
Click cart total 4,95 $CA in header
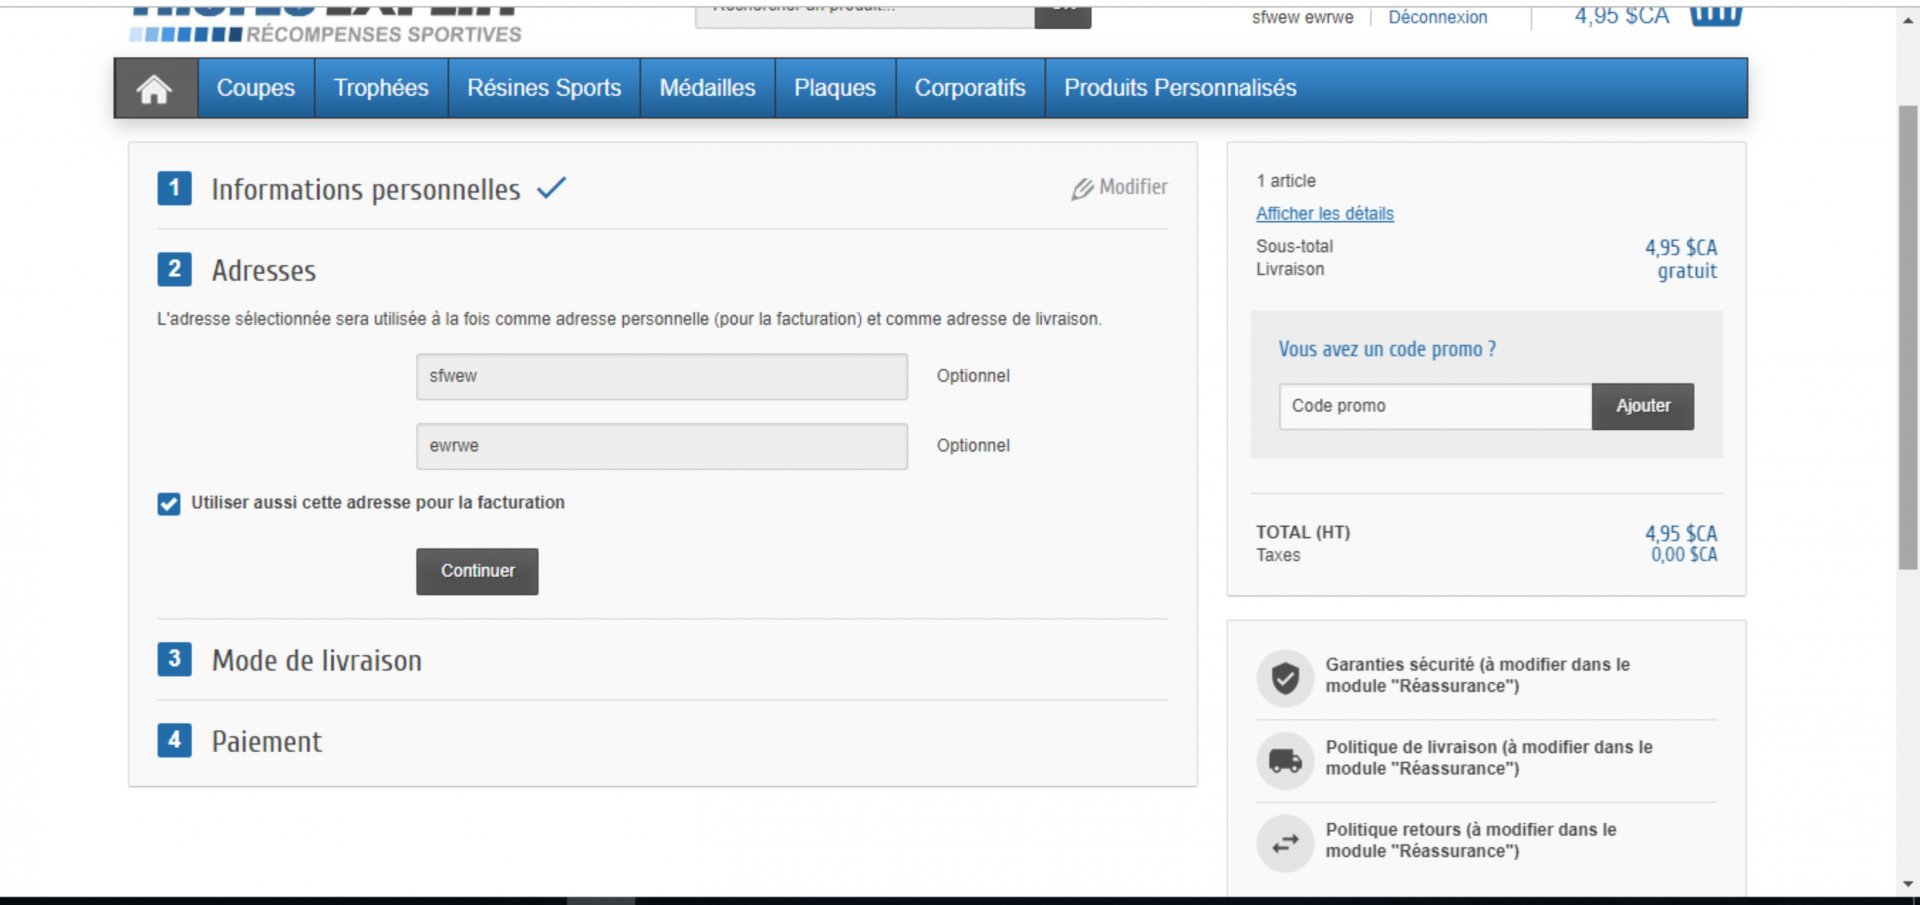[1621, 15]
